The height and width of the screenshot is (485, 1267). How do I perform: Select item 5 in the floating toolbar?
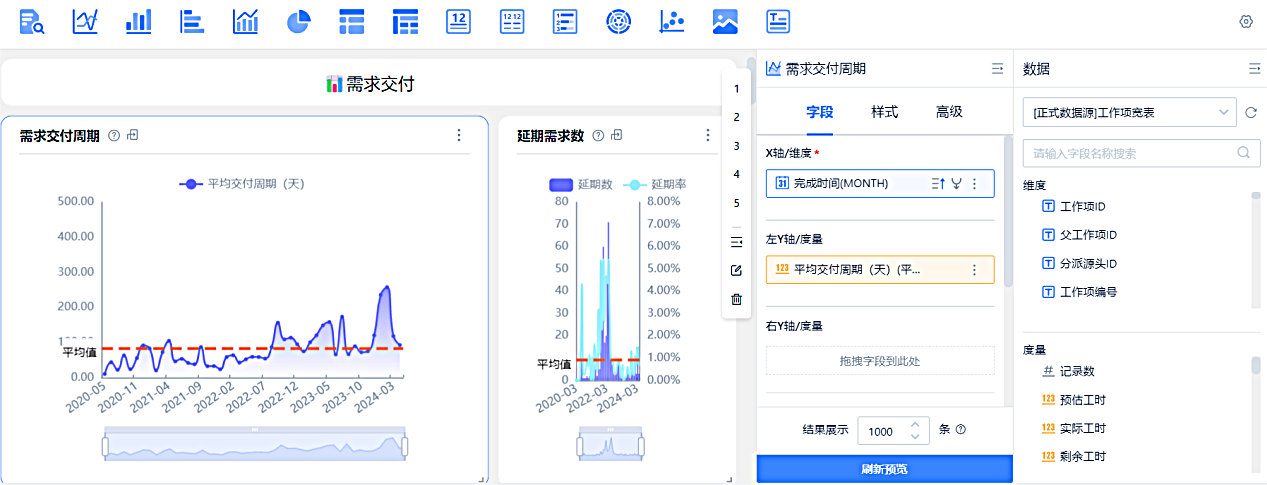point(737,203)
